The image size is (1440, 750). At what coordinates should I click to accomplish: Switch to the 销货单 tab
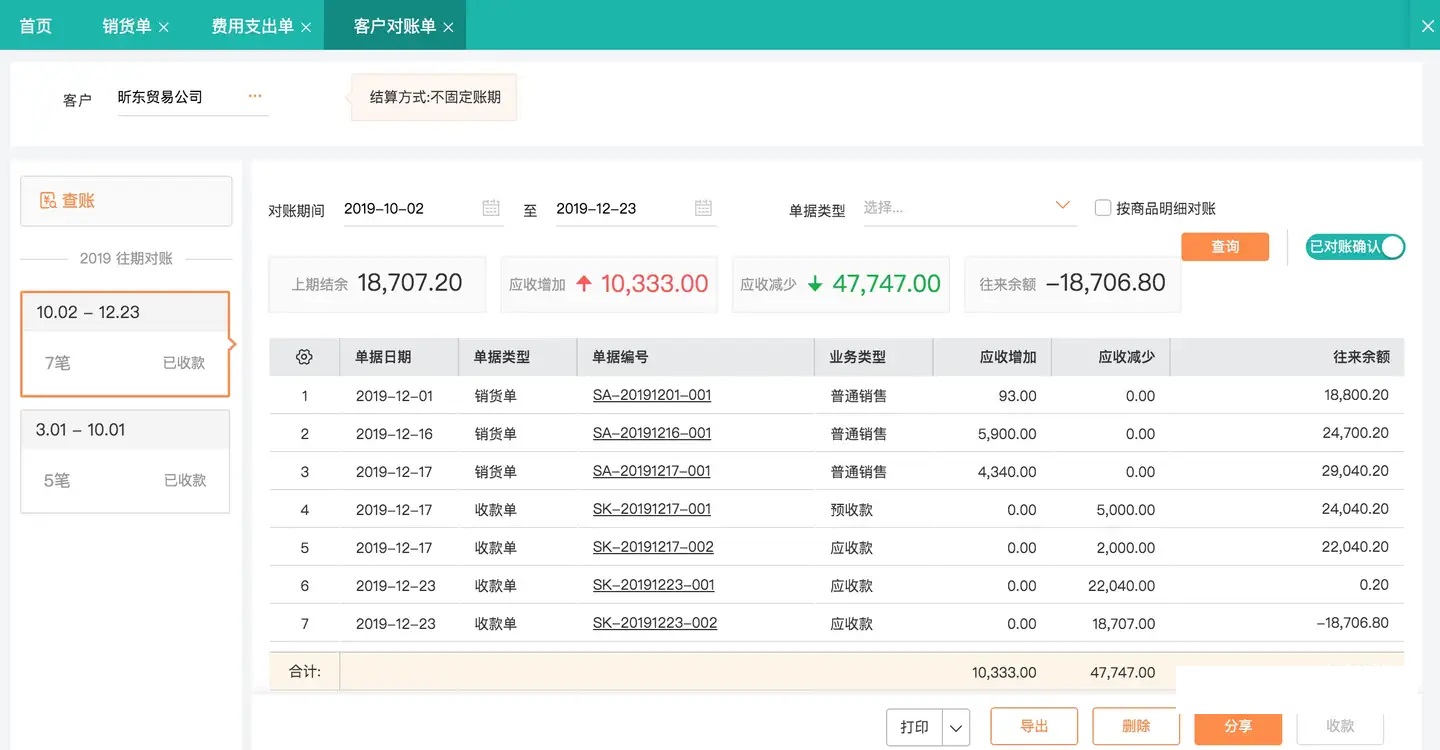click(126, 26)
